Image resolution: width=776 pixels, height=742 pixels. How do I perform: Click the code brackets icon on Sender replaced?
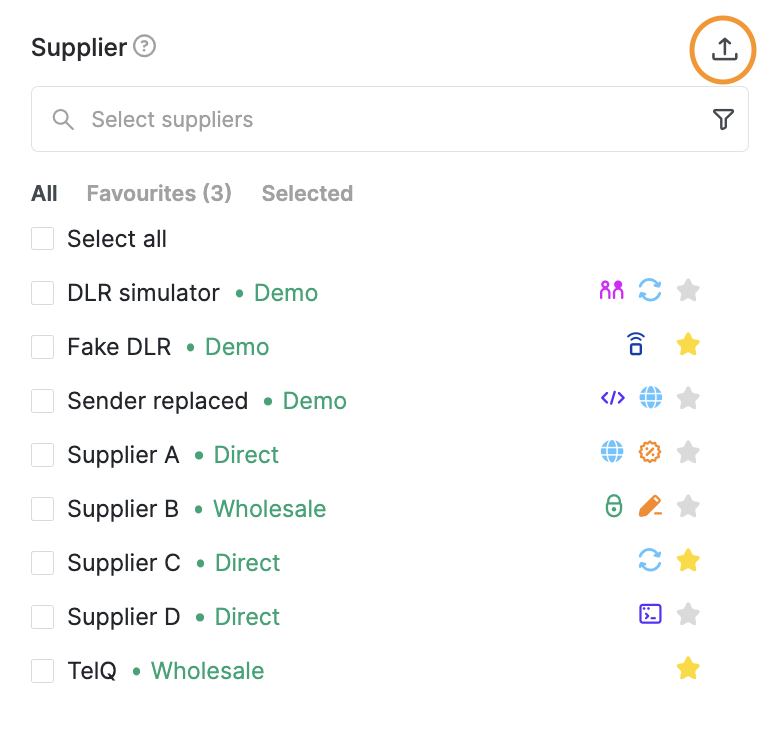point(613,398)
